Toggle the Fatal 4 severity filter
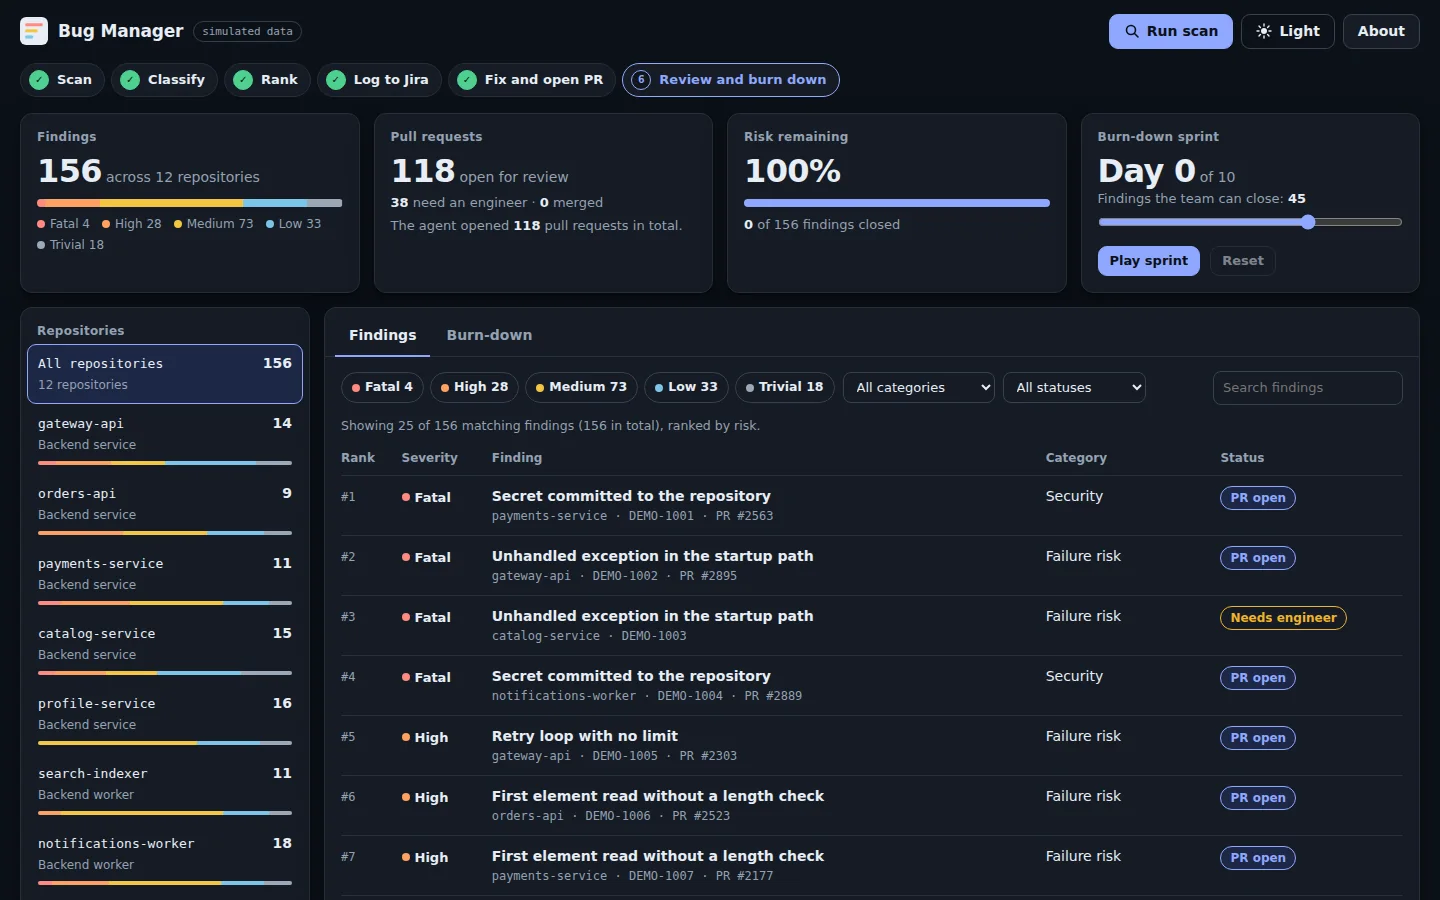Viewport: 1440px width, 900px height. coord(382,387)
